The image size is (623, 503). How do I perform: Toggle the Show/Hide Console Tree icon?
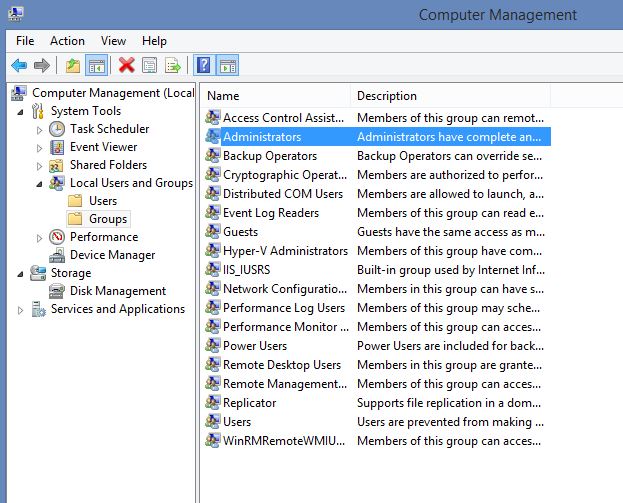point(97,65)
